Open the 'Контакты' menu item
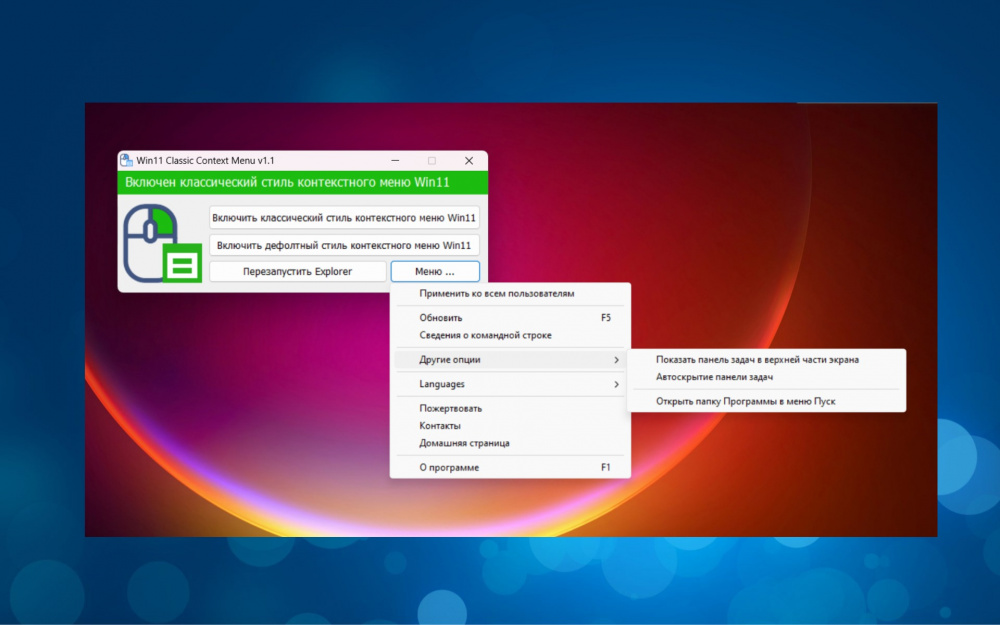 [x=440, y=426]
